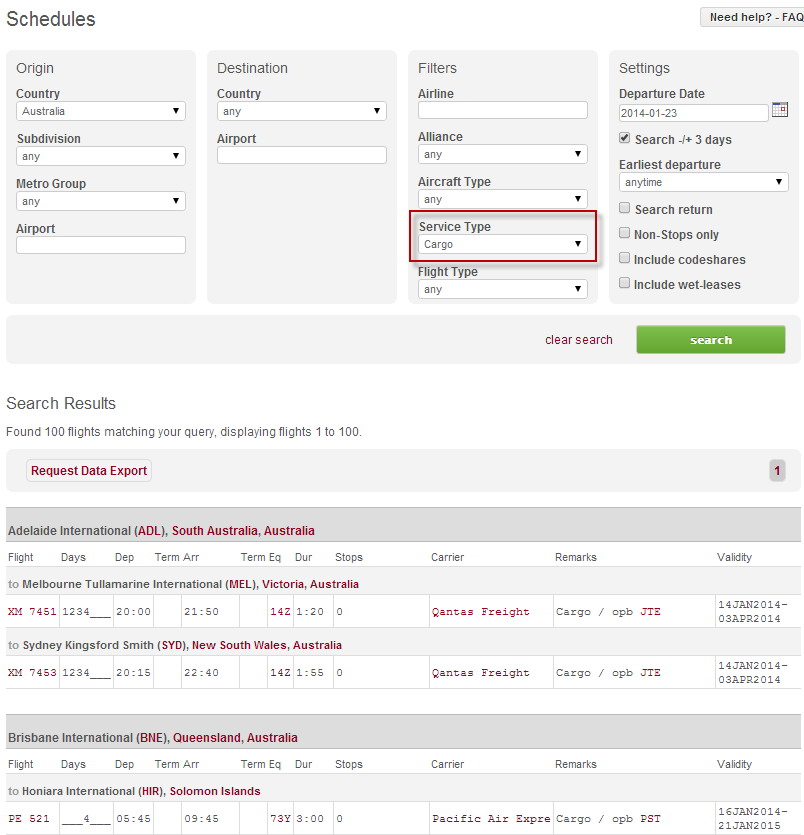Click the Airline filter input field

pos(503,111)
